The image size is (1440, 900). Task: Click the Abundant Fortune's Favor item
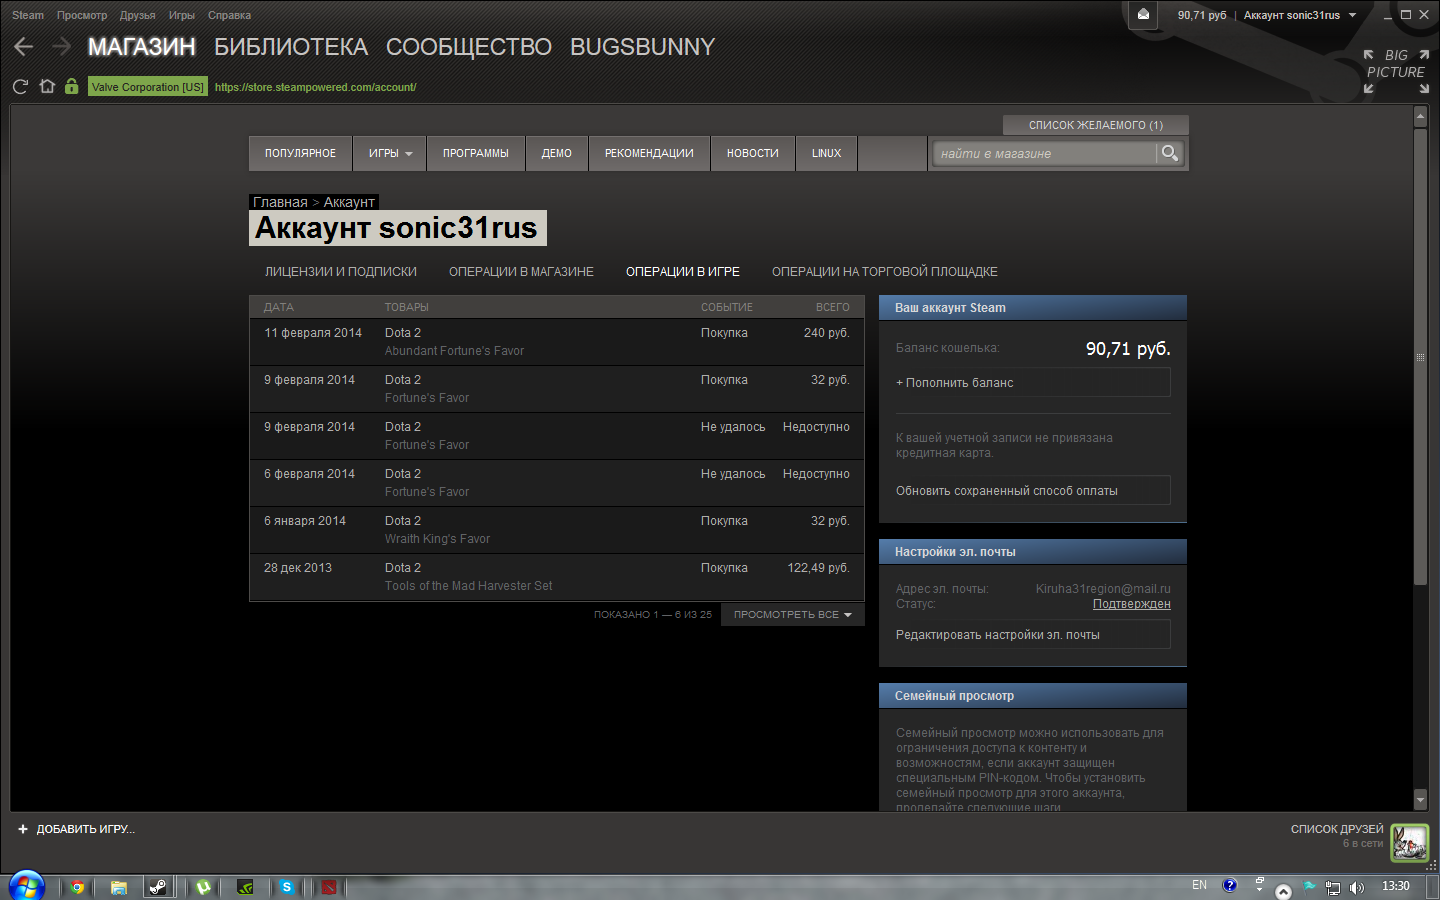tap(454, 351)
